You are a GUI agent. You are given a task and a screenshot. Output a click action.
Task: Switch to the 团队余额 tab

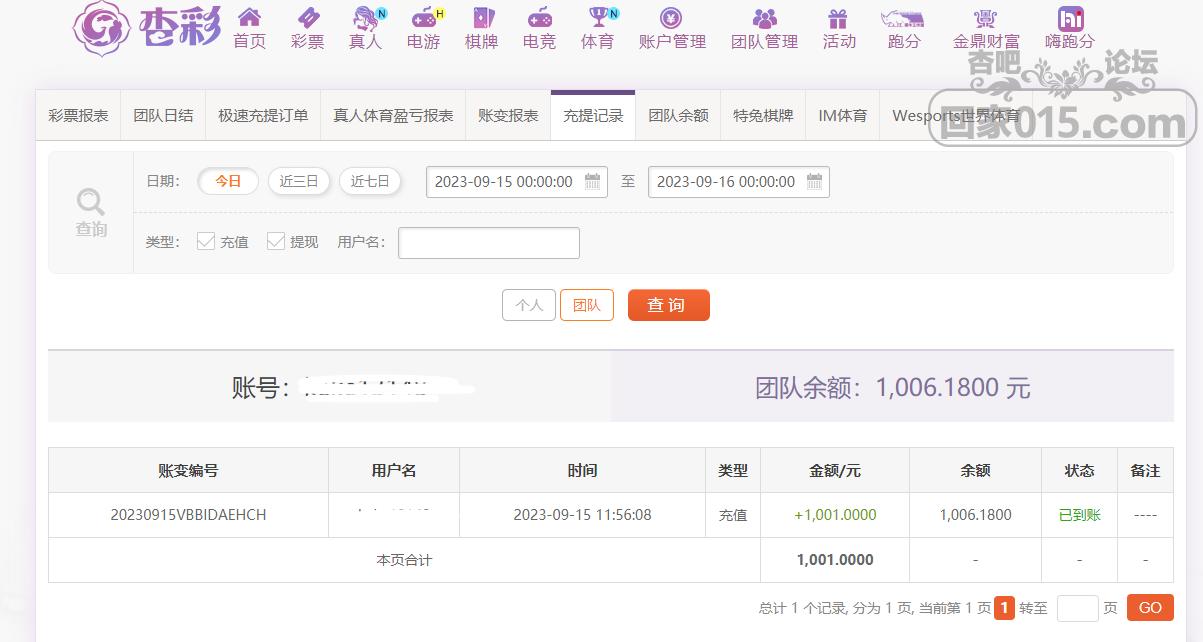click(678, 116)
